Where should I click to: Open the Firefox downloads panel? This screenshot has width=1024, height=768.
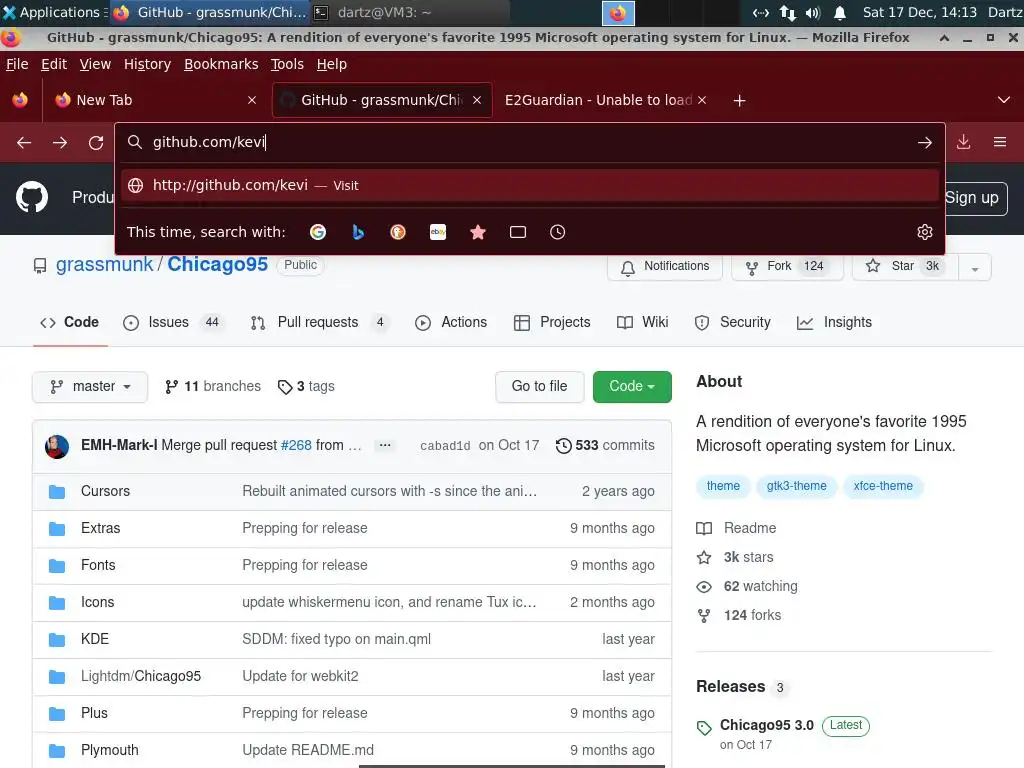coord(963,142)
